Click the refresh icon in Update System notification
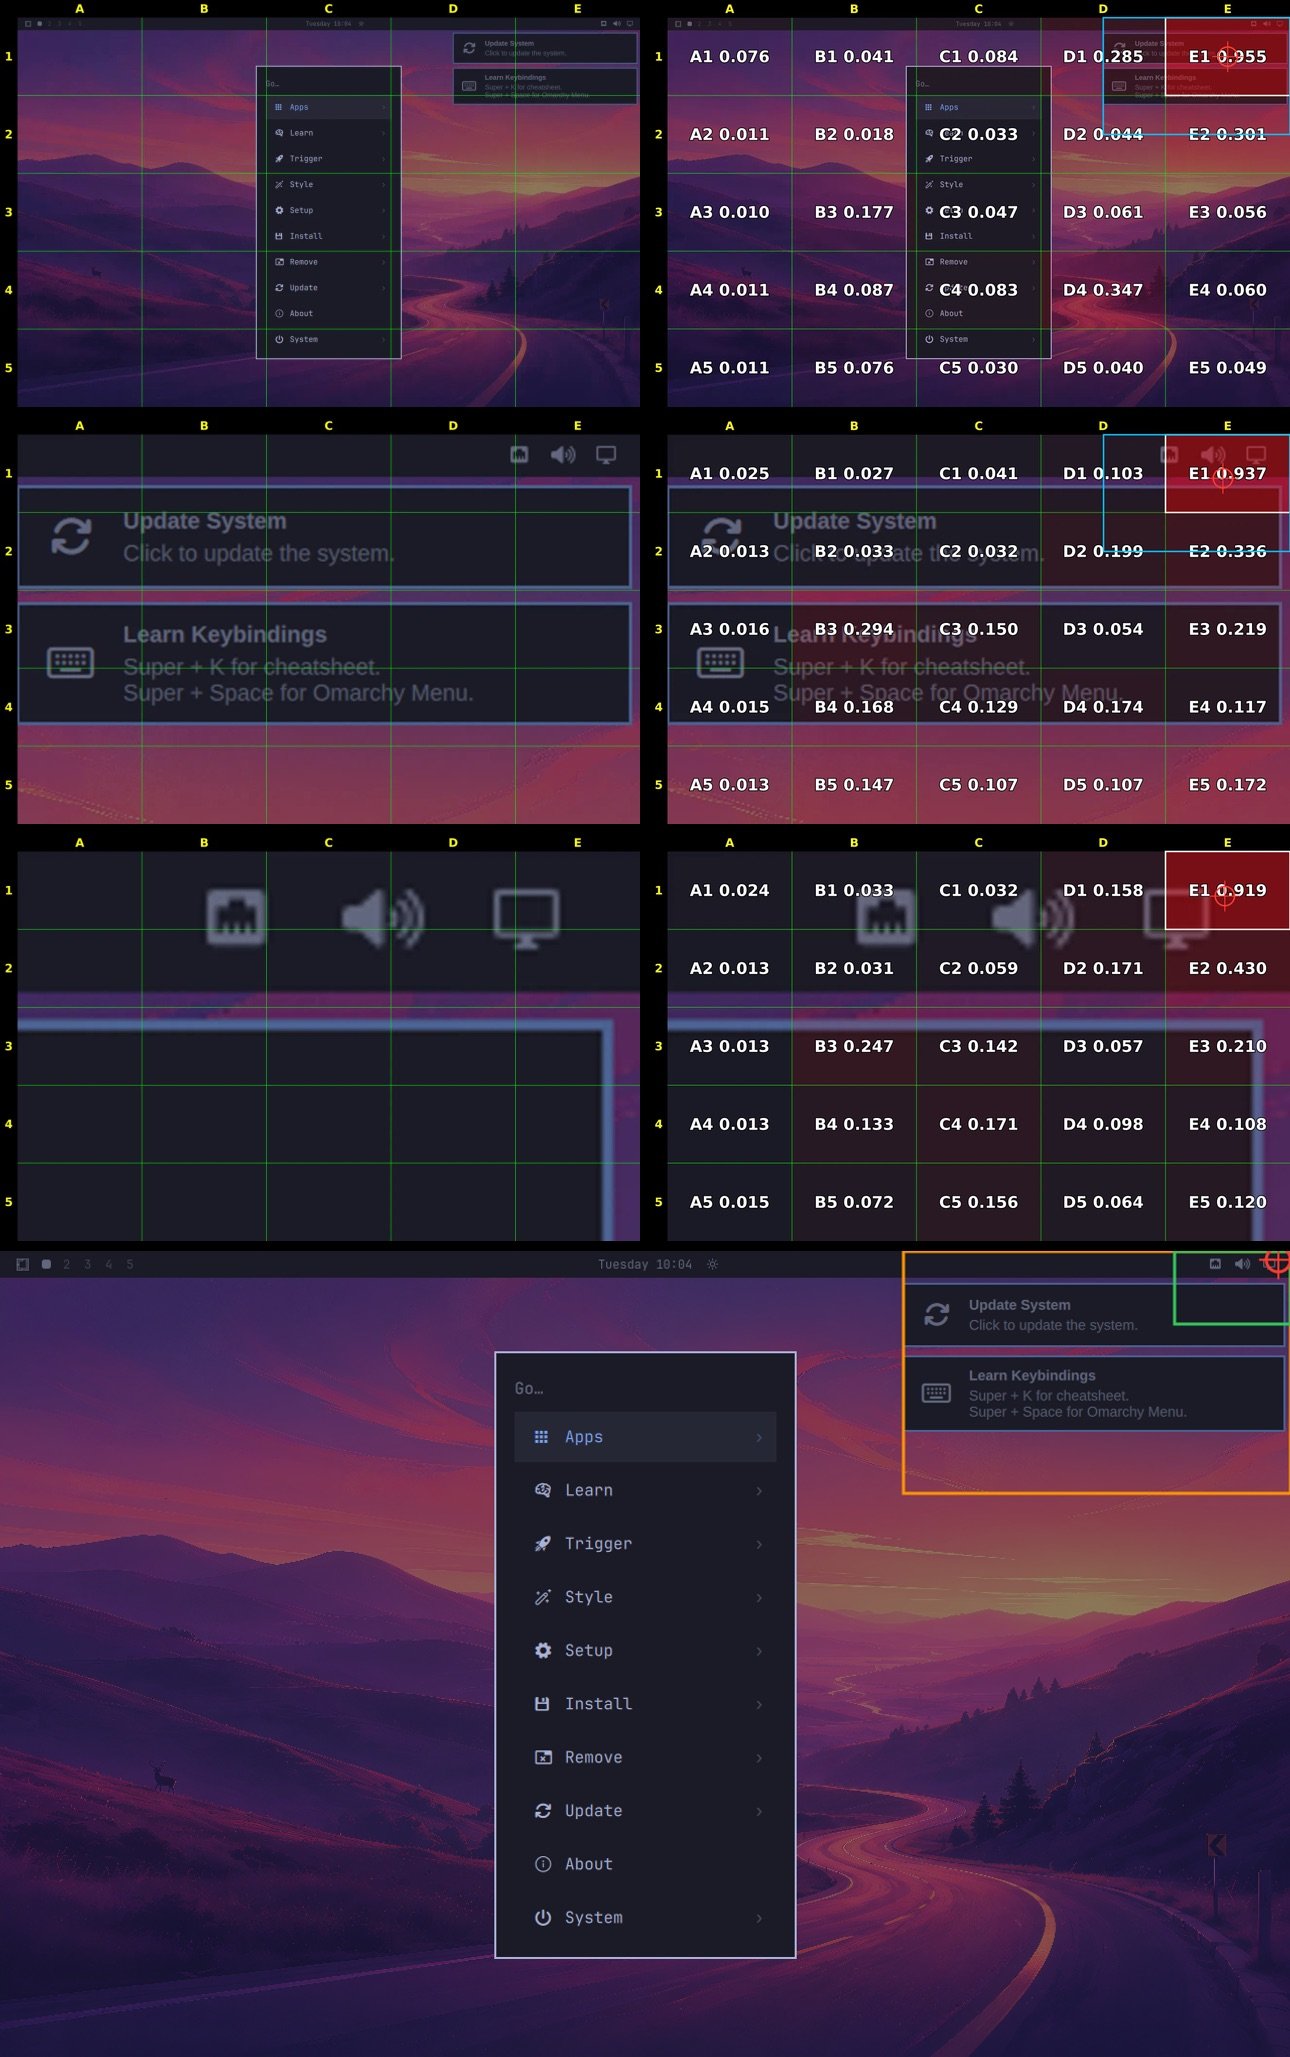The width and height of the screenshot is (1290, 2057). 937,1314
